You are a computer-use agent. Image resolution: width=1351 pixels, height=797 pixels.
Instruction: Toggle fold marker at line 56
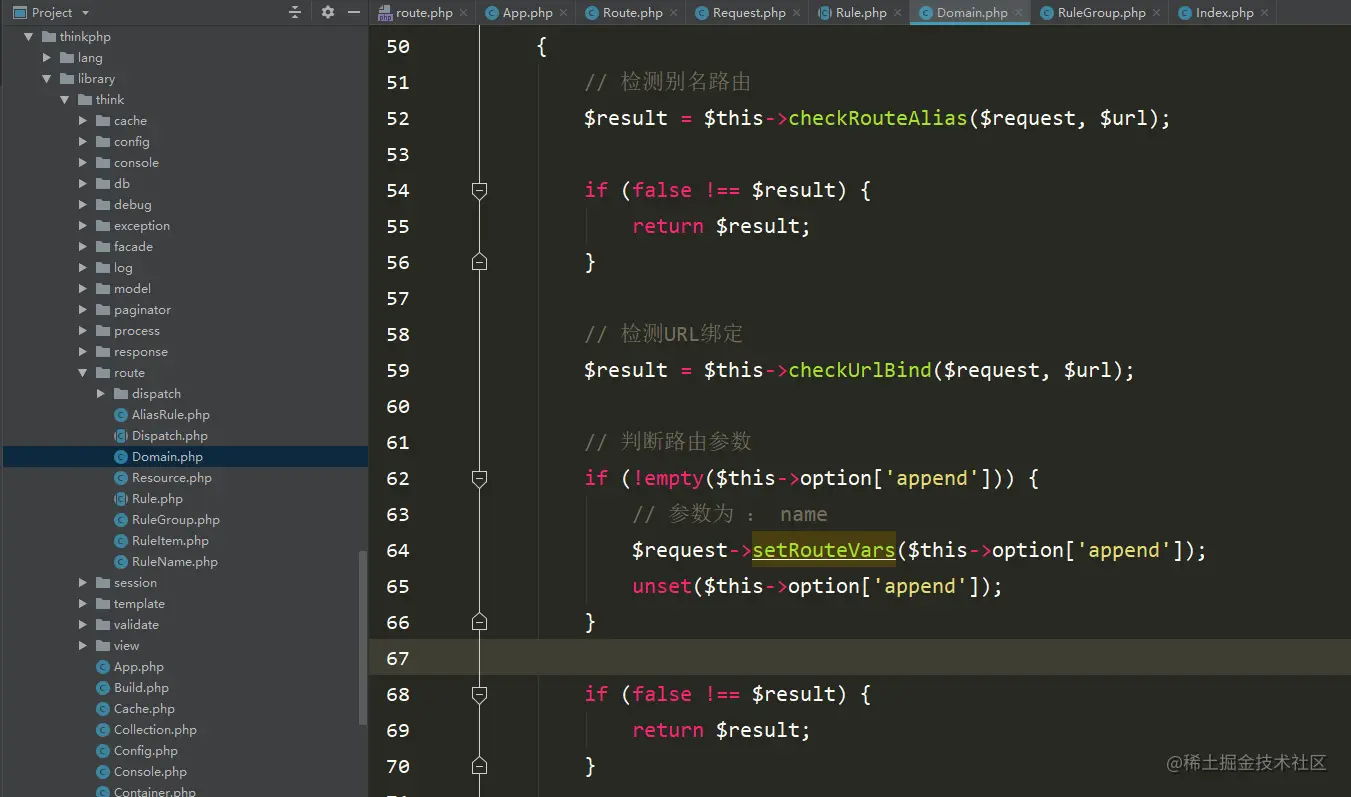pyautogui.click(x=479, y=262)
